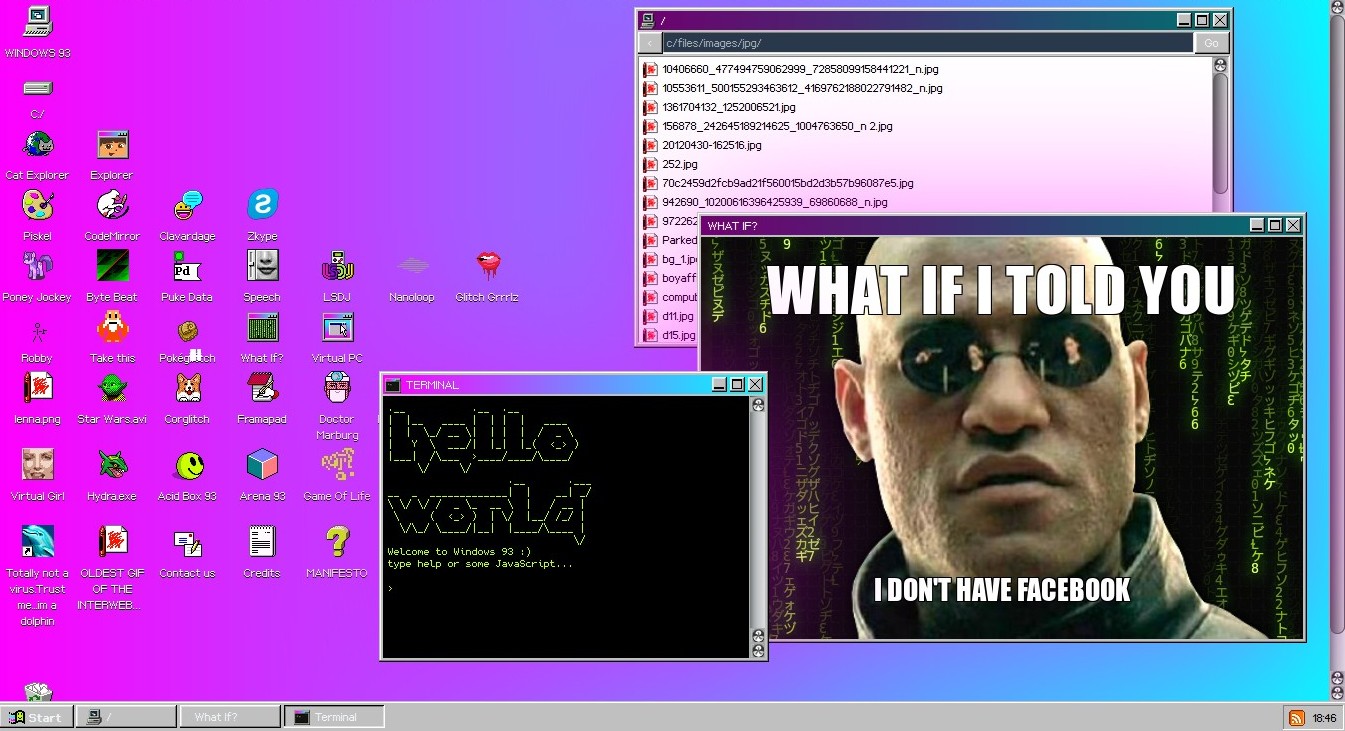
Task: Click the c/files/images/jpg/ path field
Action: 927,43
